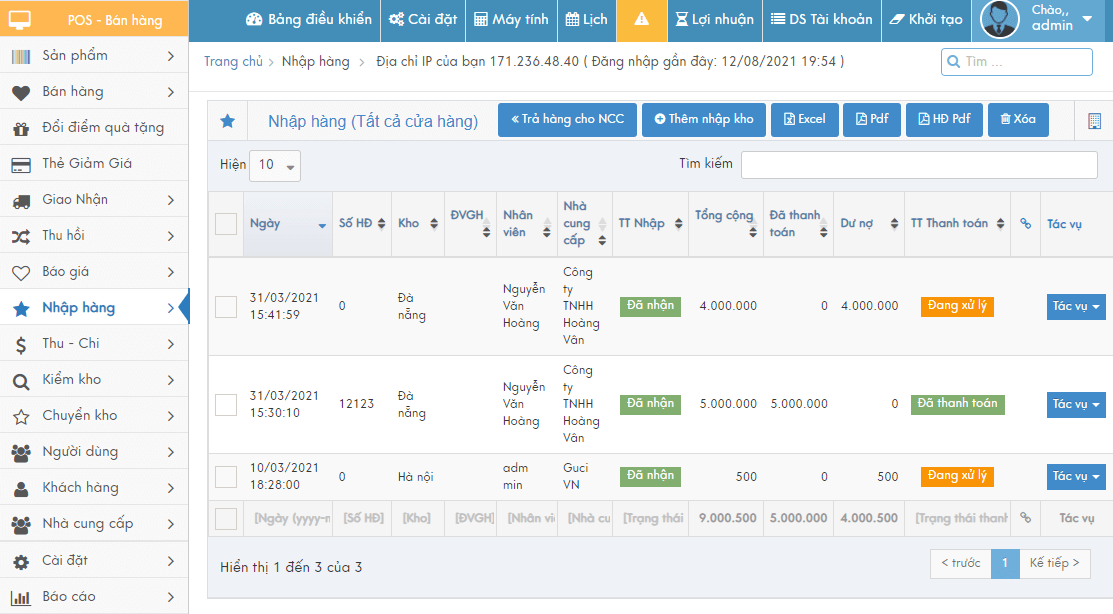Open the Bảng điều khiển dashboard
Image resolution: width=1113 pixels, height=614 pixels.
[308, 20]
